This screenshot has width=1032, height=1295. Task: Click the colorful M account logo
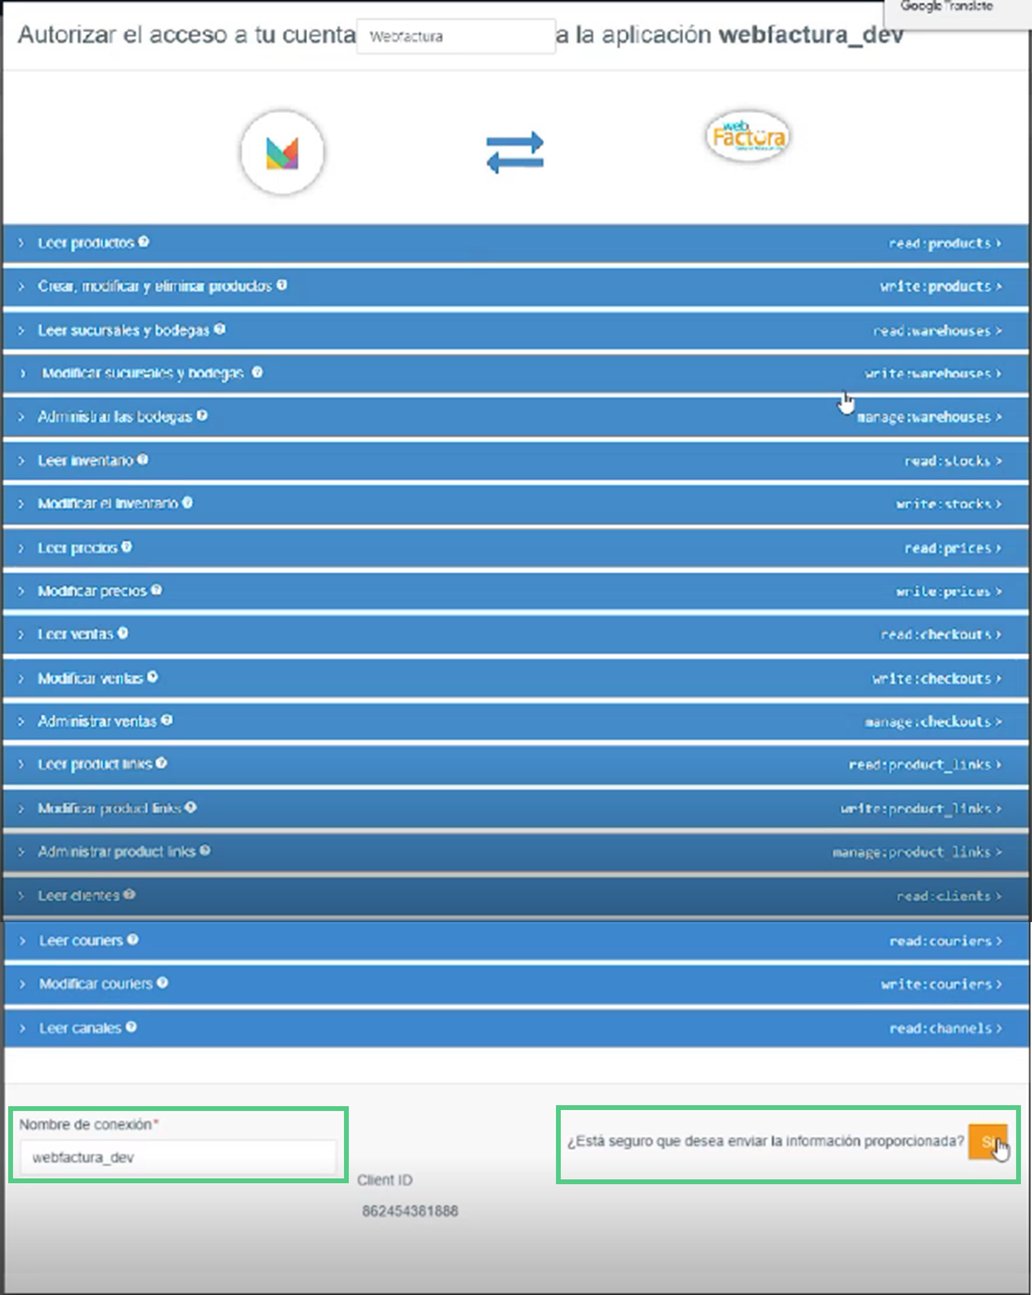click(282, 152)
